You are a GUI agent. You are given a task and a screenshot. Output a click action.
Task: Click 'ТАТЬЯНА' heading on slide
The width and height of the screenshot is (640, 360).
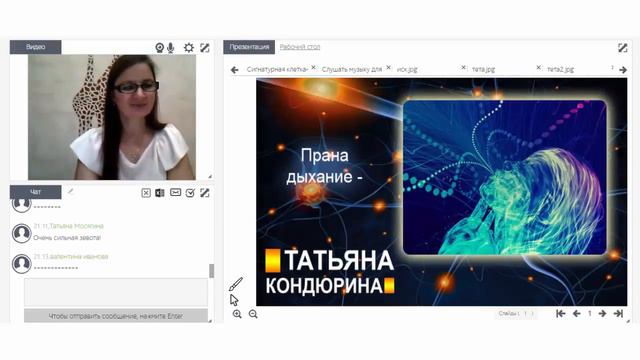[x=339, y=260]
